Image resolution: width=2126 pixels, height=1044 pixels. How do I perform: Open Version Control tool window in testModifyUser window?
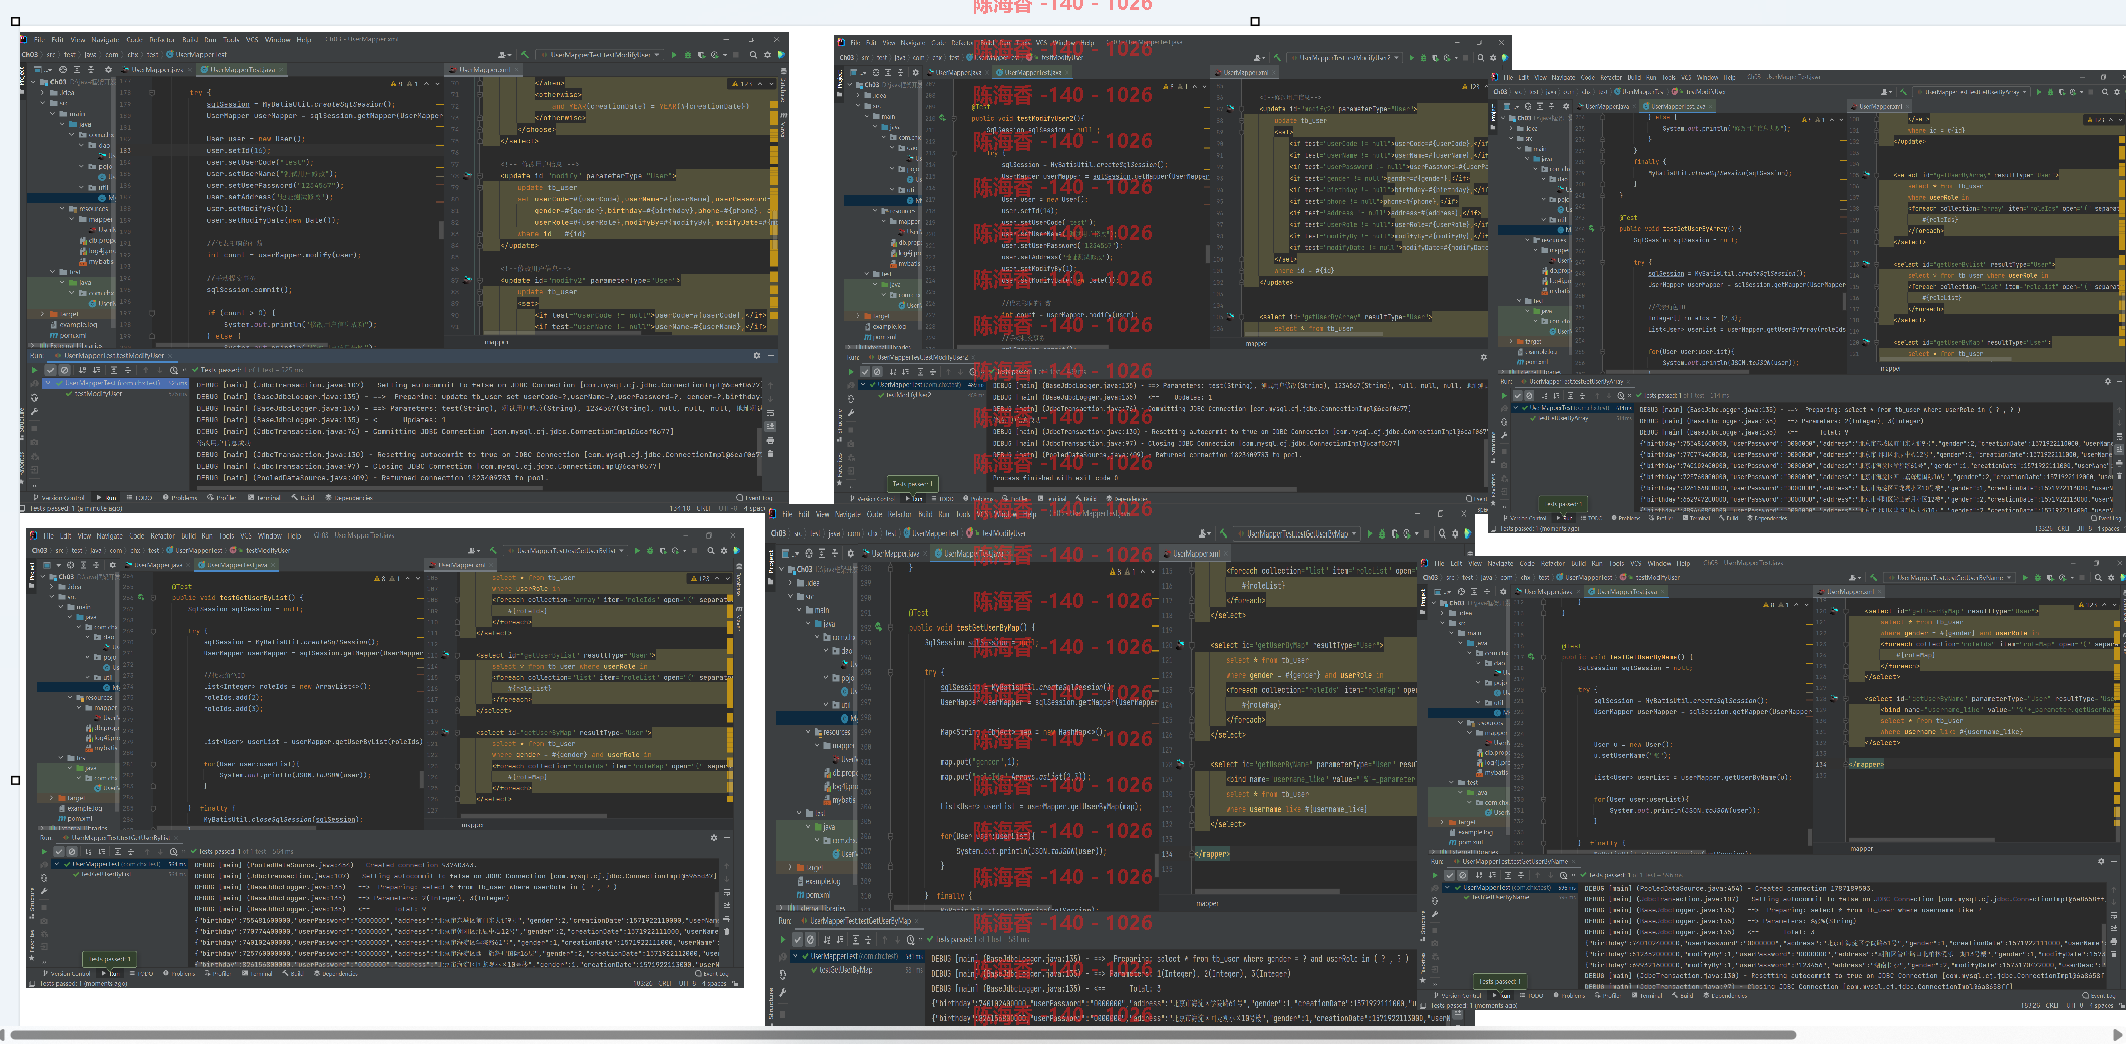59,497
